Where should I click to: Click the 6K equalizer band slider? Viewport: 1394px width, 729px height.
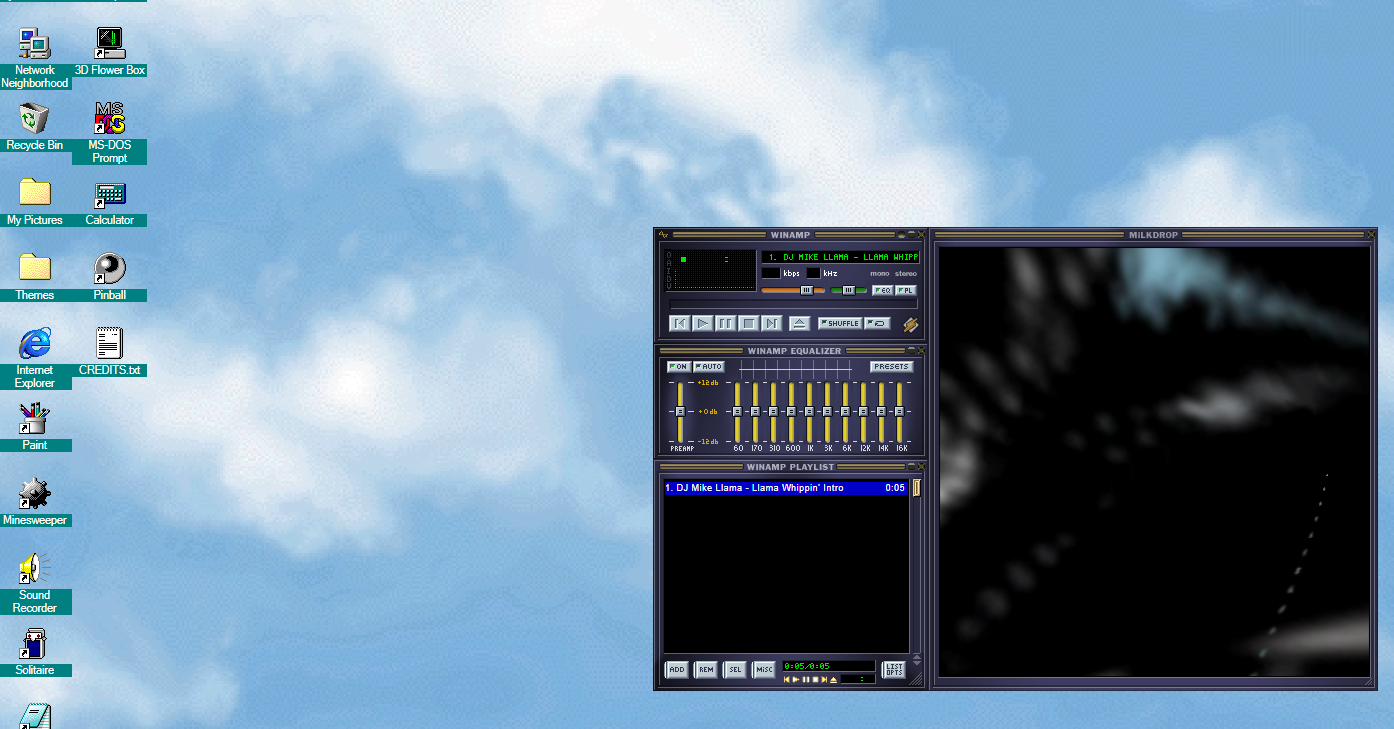[846, 411]
